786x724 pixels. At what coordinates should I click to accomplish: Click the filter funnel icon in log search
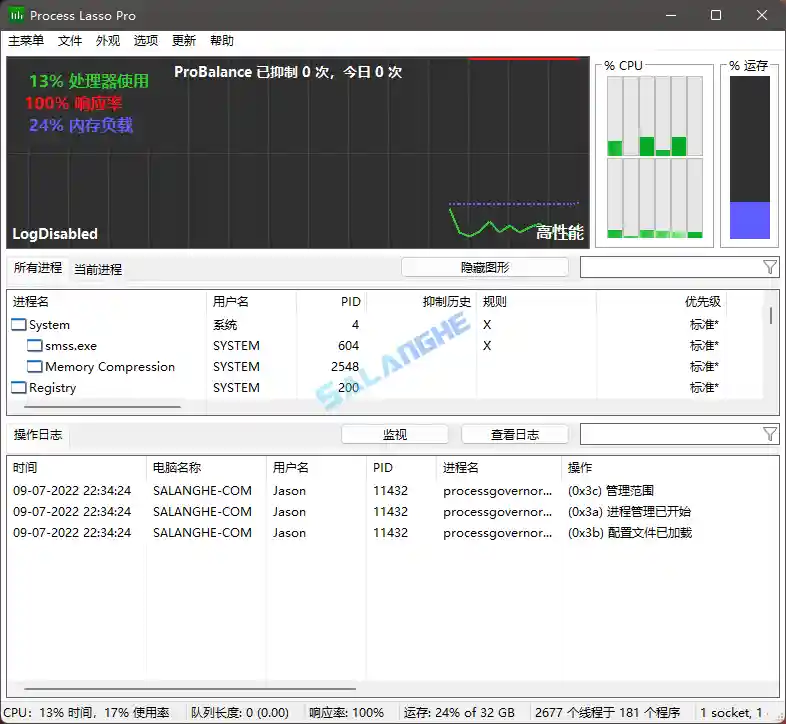pyautogui.click(x=770, y=434)
